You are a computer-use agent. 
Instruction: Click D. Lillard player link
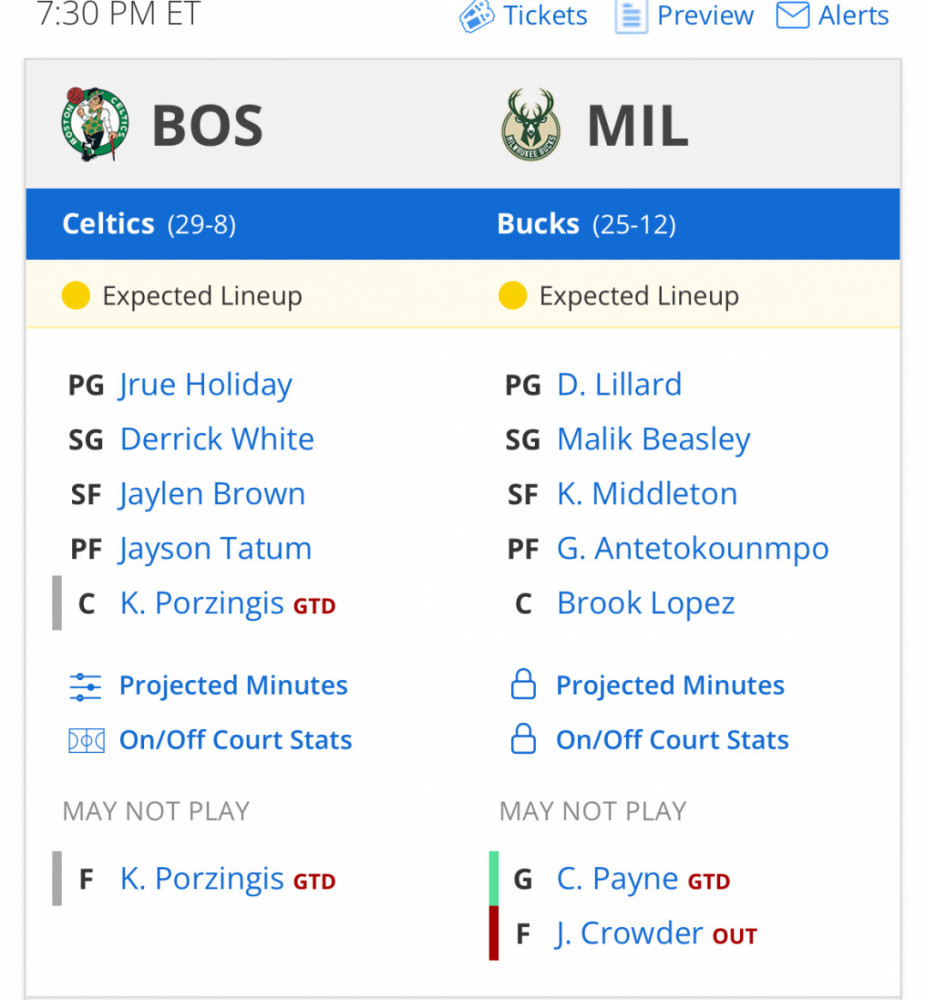click(619, 385)
